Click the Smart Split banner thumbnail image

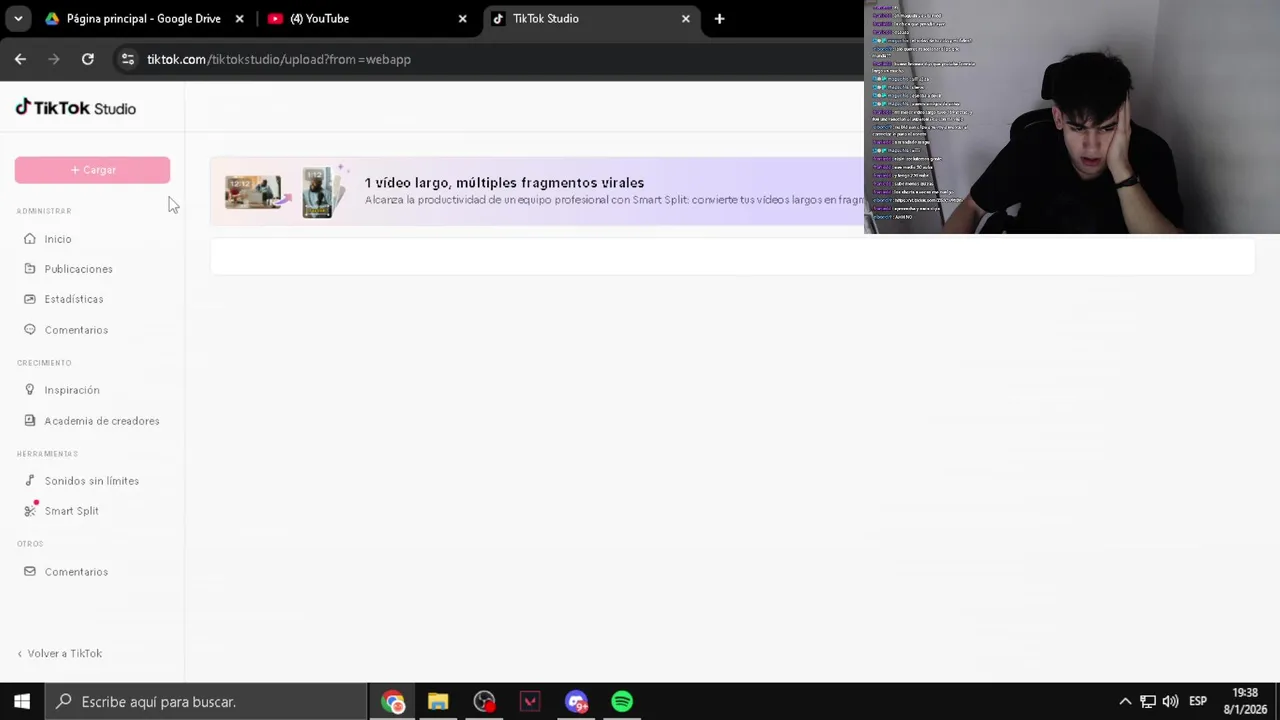[285, 190]
